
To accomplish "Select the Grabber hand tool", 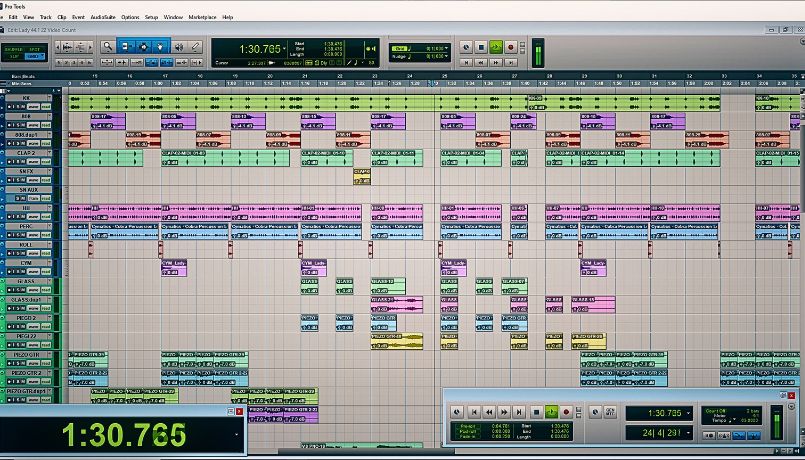I will 158,45.
